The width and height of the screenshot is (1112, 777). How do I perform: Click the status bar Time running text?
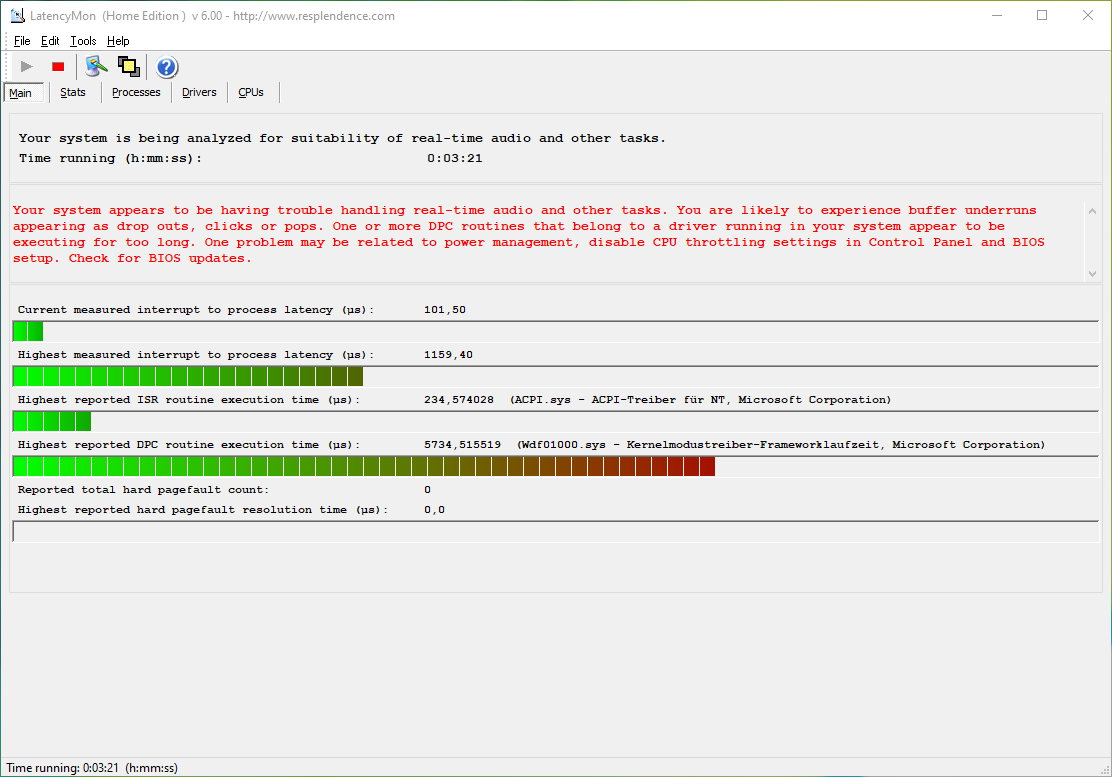tap(92, 768)
